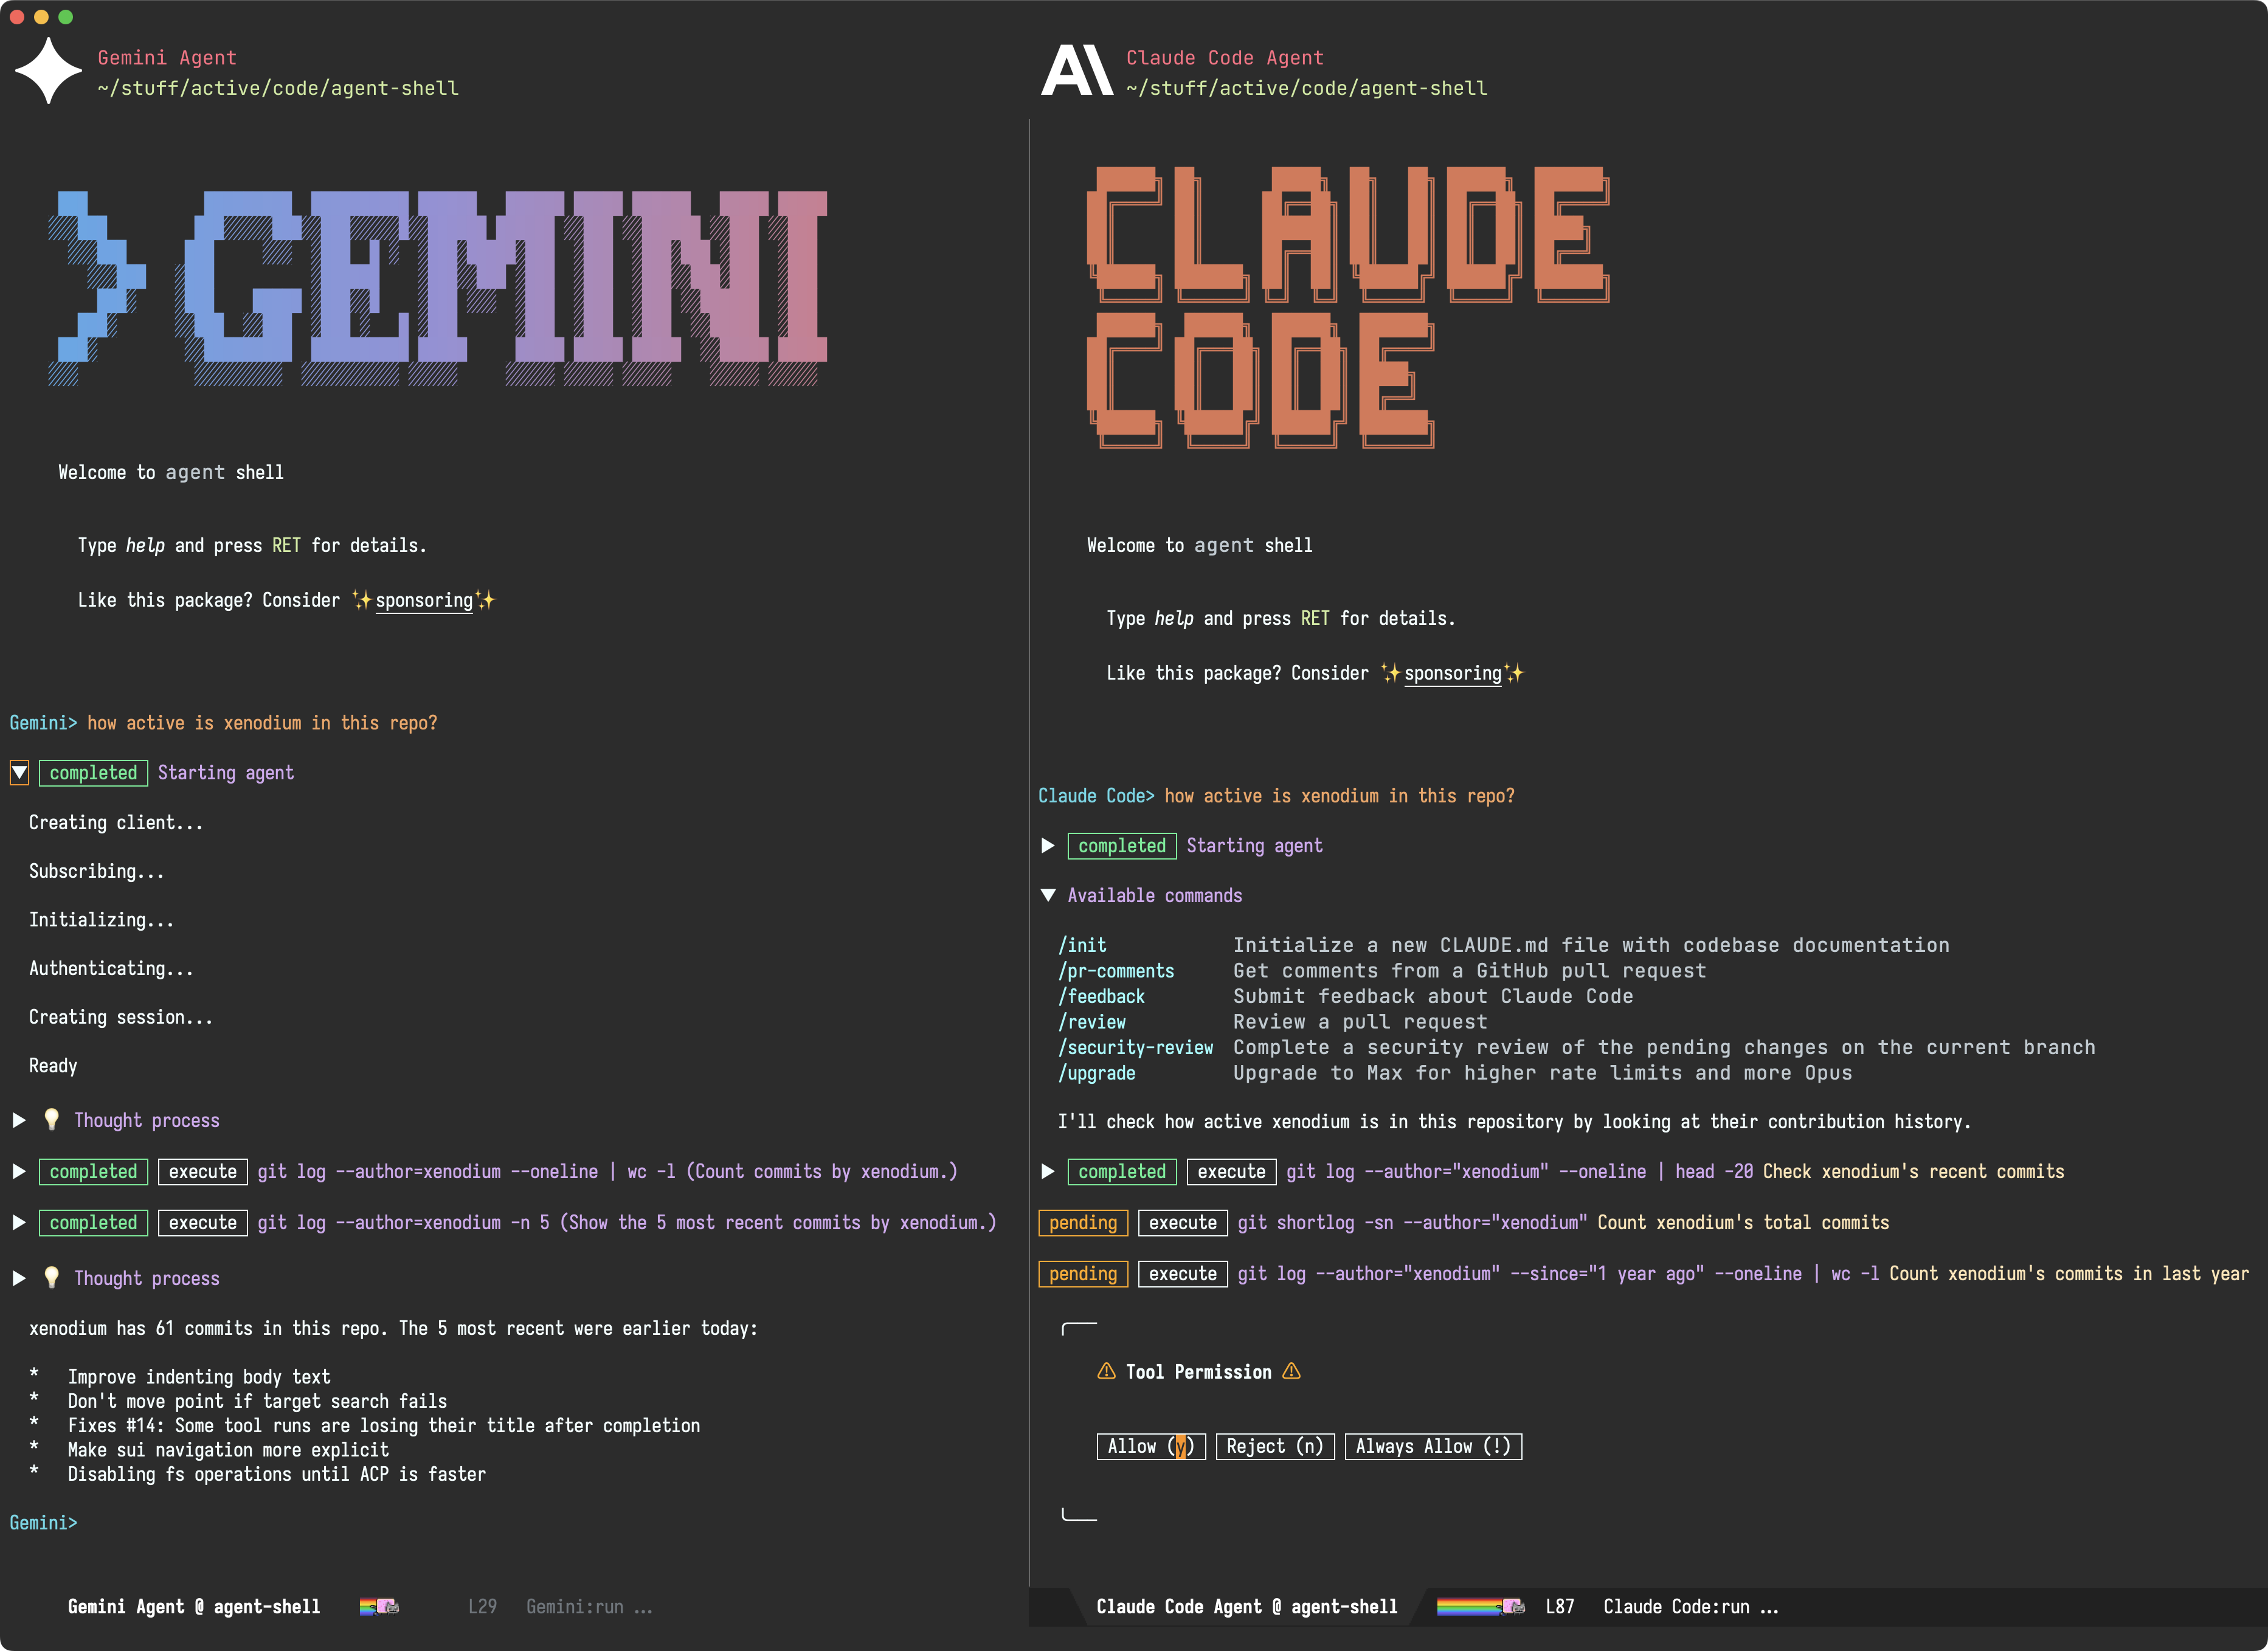The image size is (2268, 1651).
Task: Click the Anthropic AI logo icon
Action: tap(1077, 70)
